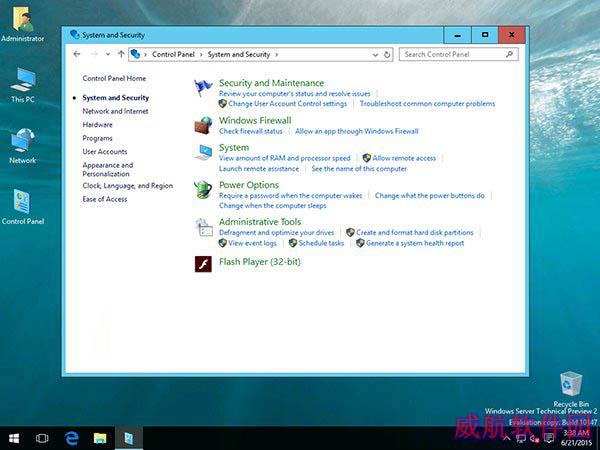Open Clock, Language, and Region
The height and width of the screenshot is (450, 600).
pos(128,186)
